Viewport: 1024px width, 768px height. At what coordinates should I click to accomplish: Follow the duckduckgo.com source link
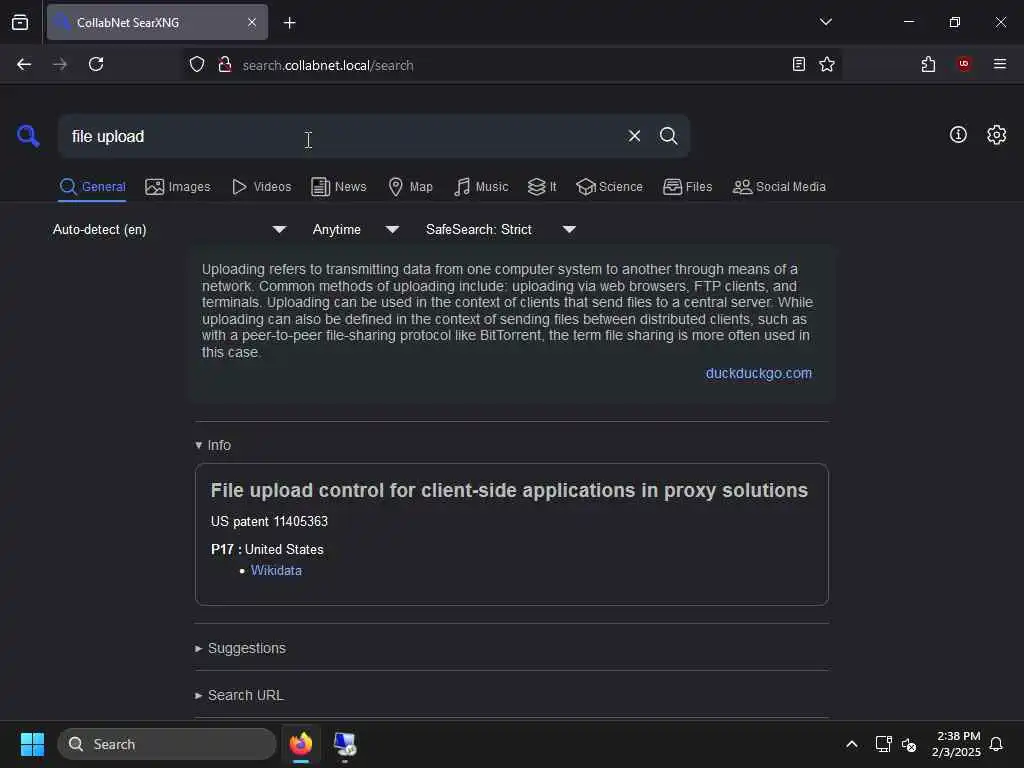tap(758, 374)
